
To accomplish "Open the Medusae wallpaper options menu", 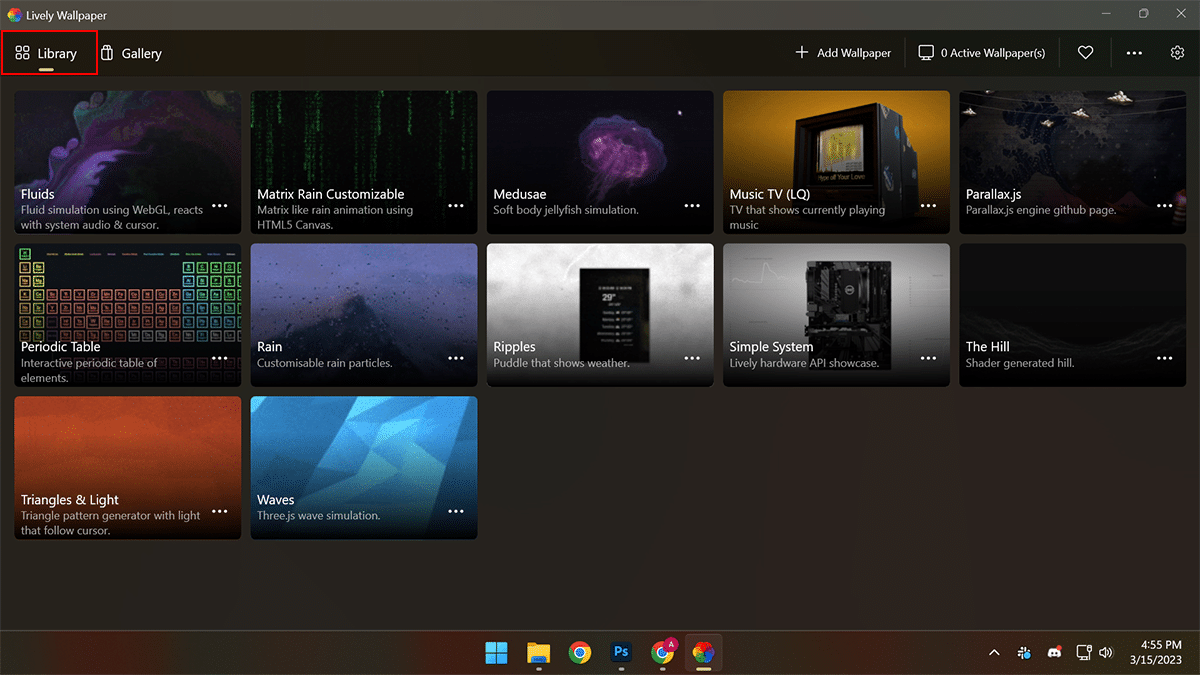I will 692,206.
